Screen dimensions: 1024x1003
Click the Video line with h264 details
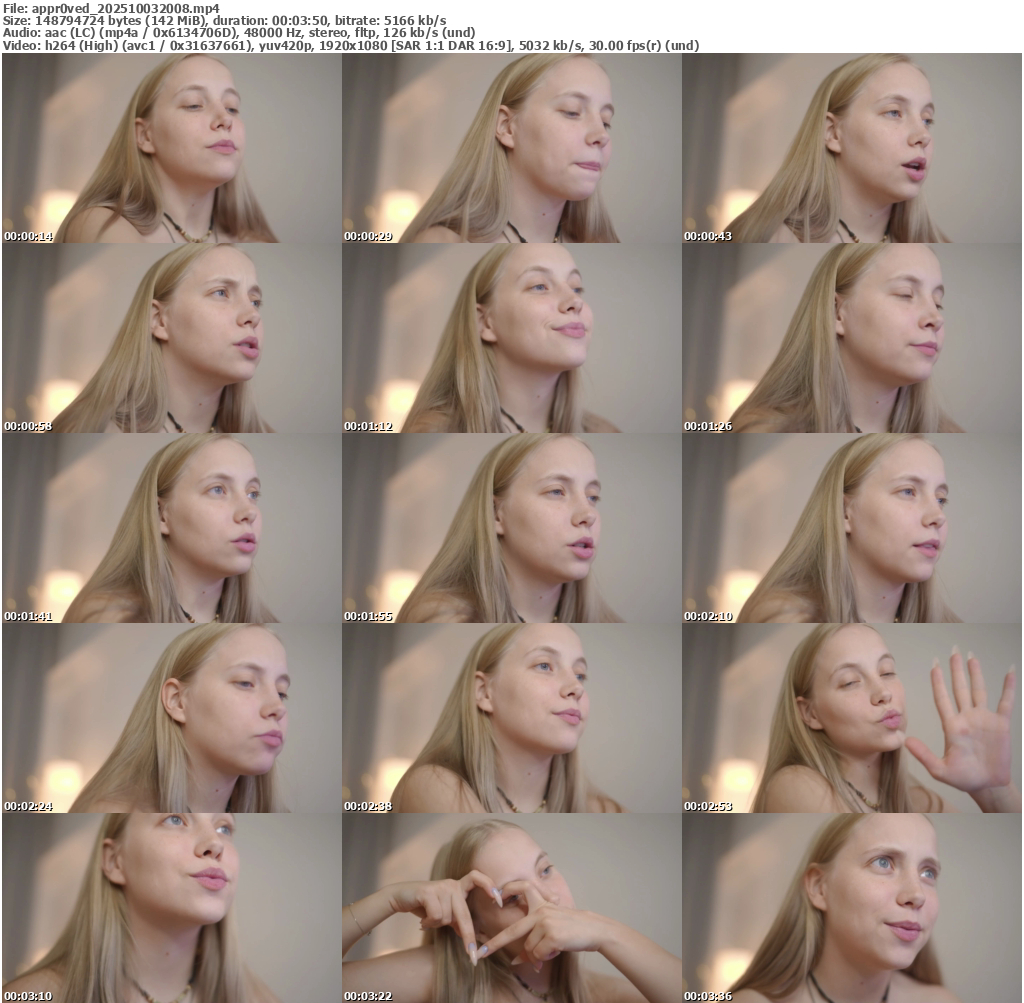[351, 45]
